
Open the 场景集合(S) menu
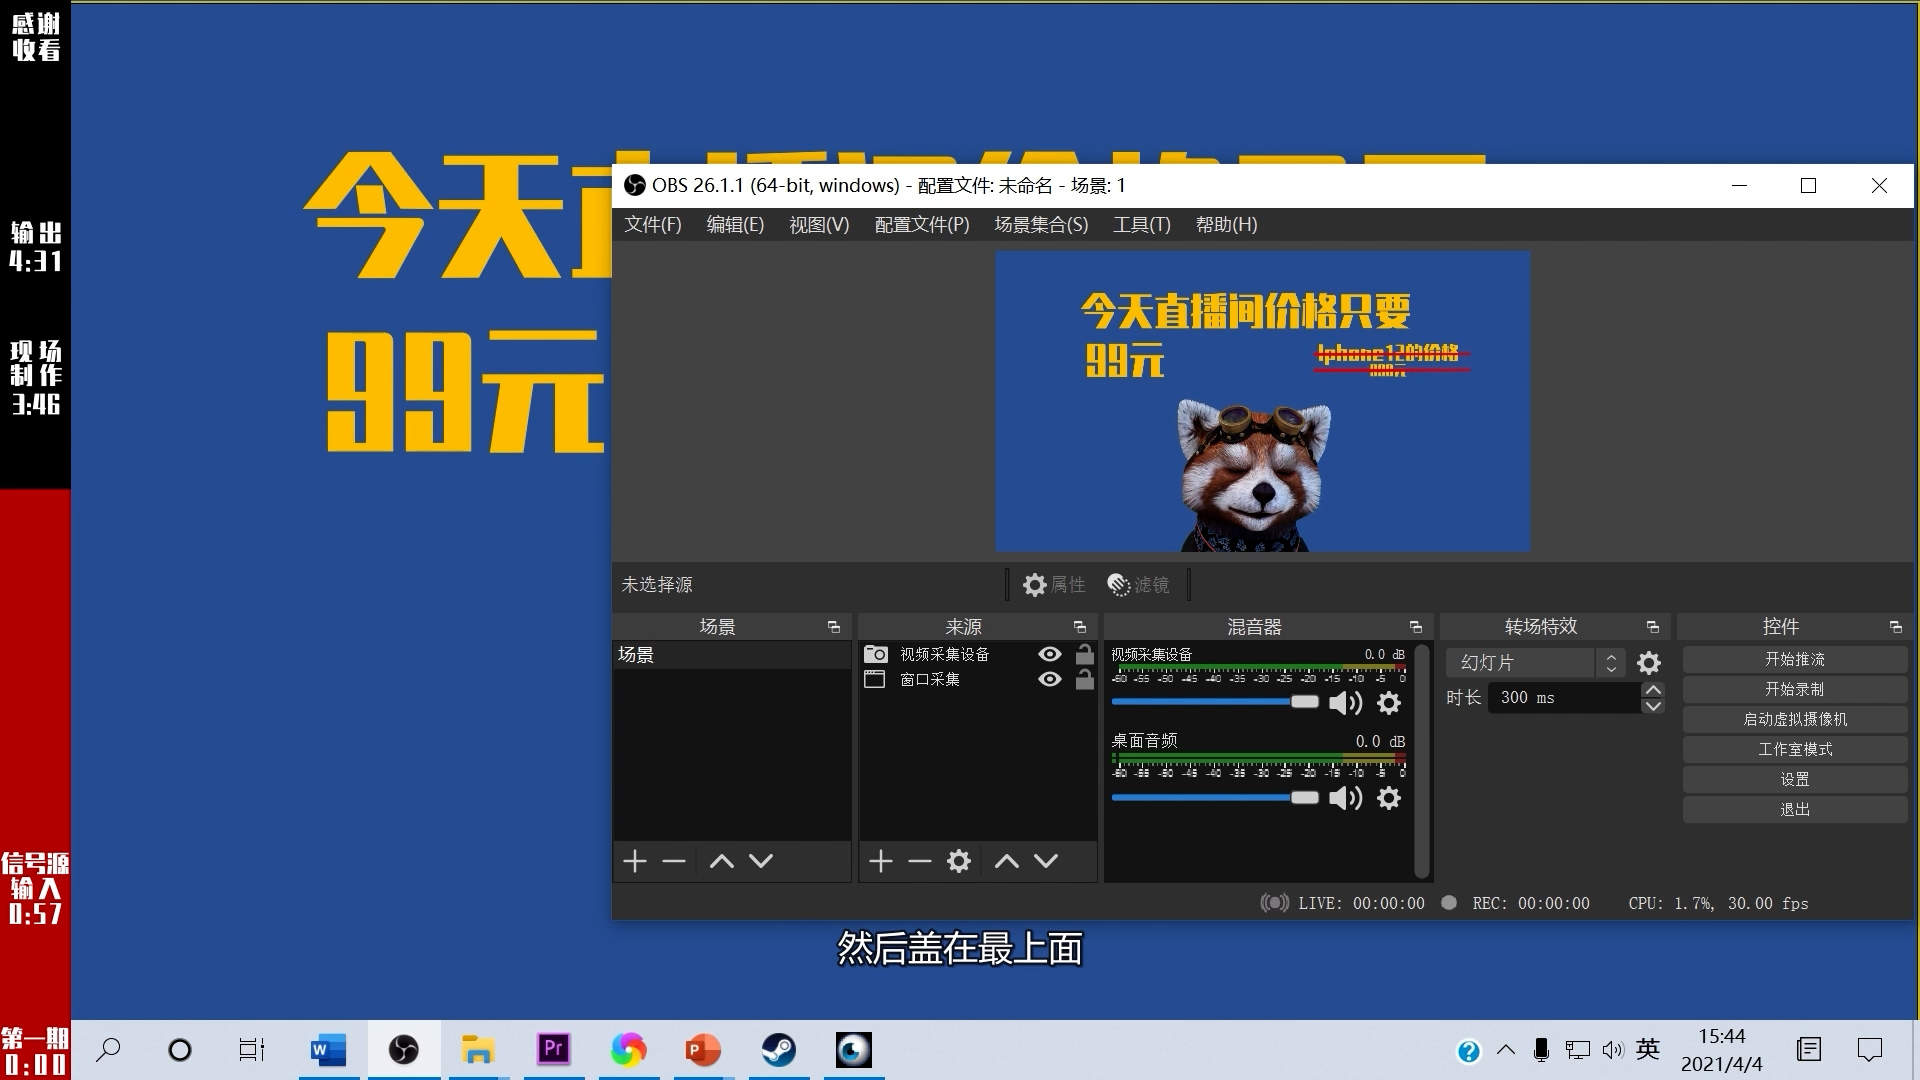(1040, 225)
